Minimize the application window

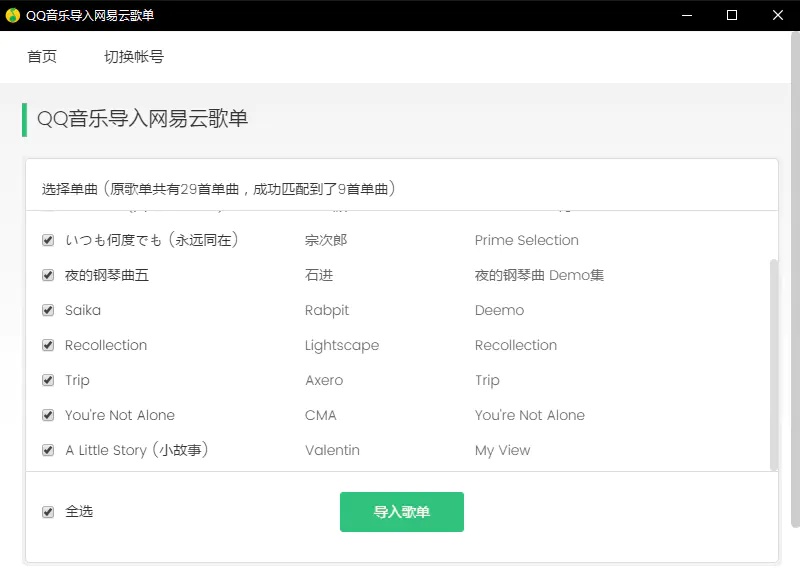(686, 15)
